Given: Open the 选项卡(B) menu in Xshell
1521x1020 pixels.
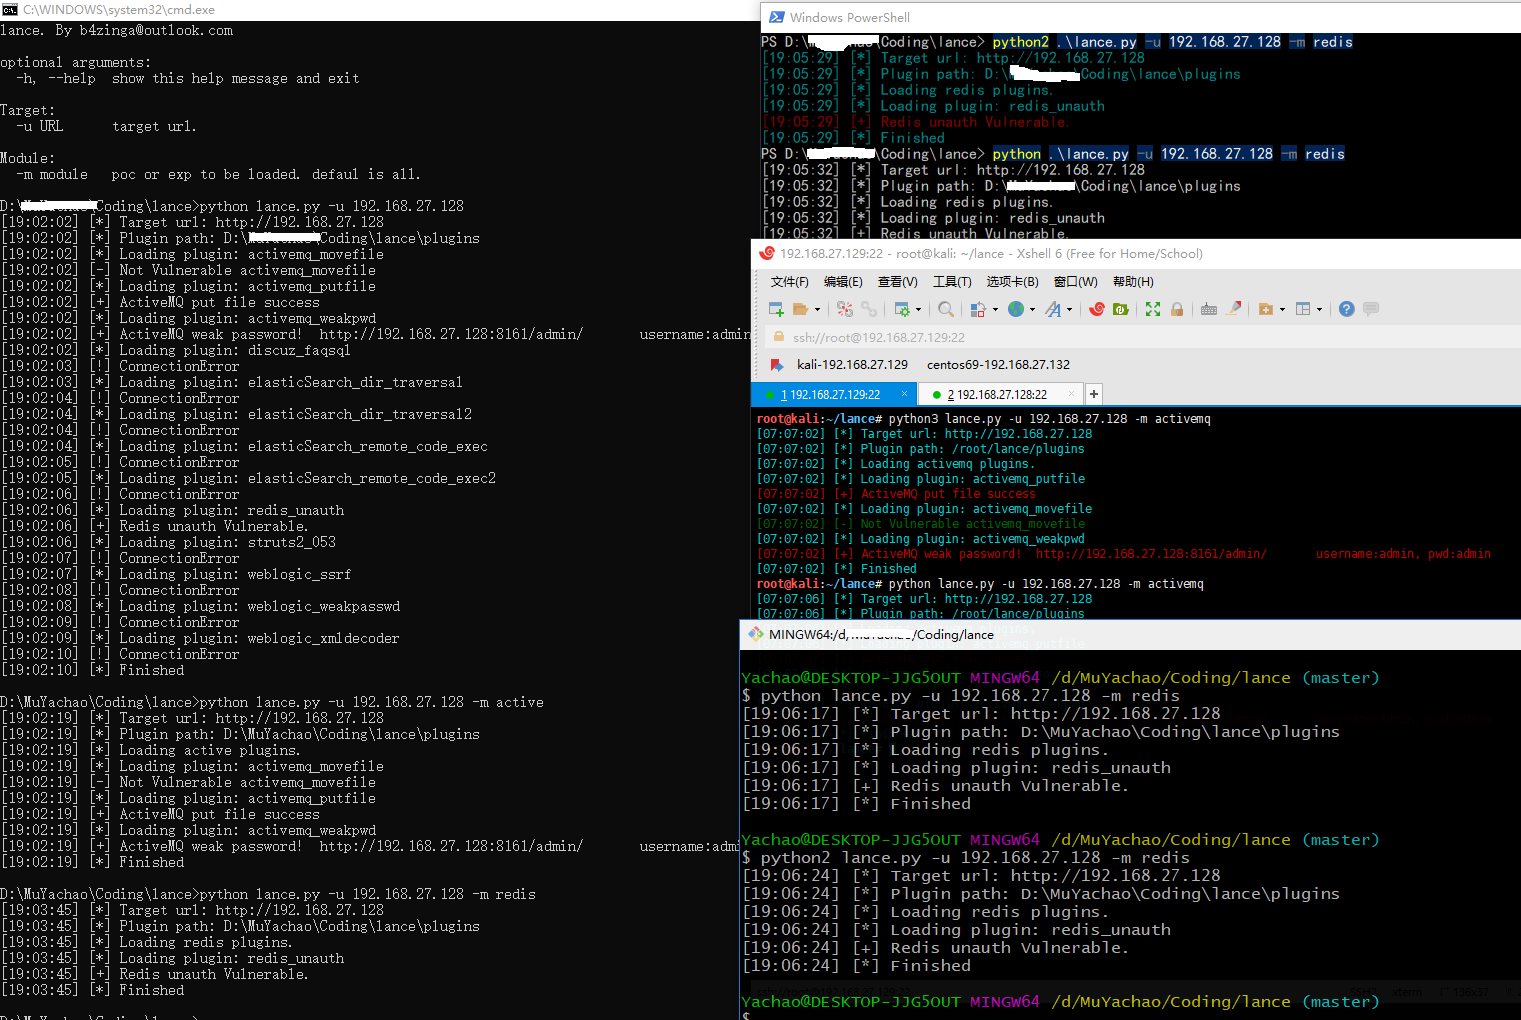Looking at the screenshot, I should click(x=1013, y=282).
